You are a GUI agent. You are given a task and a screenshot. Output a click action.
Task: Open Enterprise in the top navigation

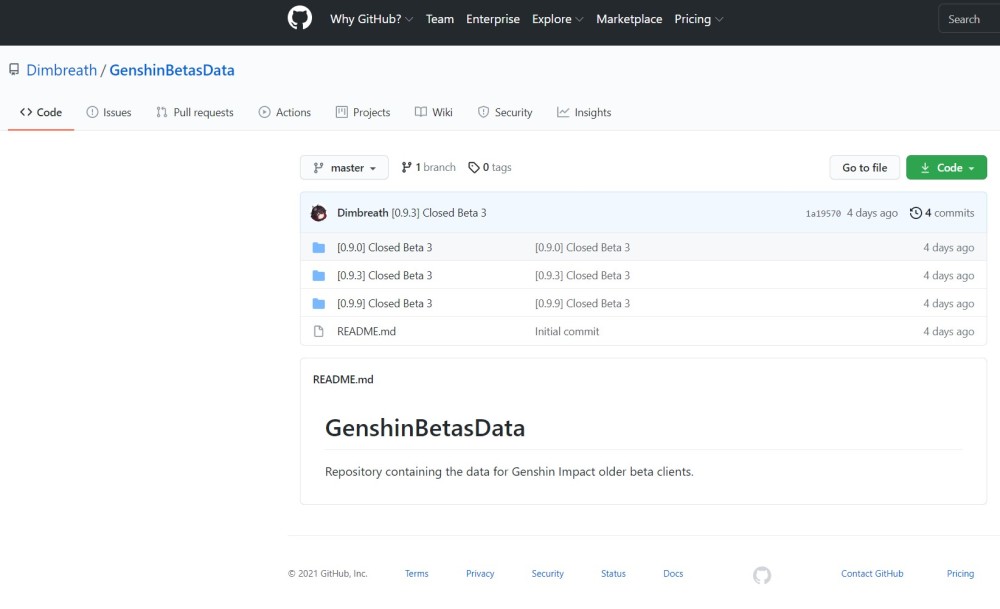[493, 19]
